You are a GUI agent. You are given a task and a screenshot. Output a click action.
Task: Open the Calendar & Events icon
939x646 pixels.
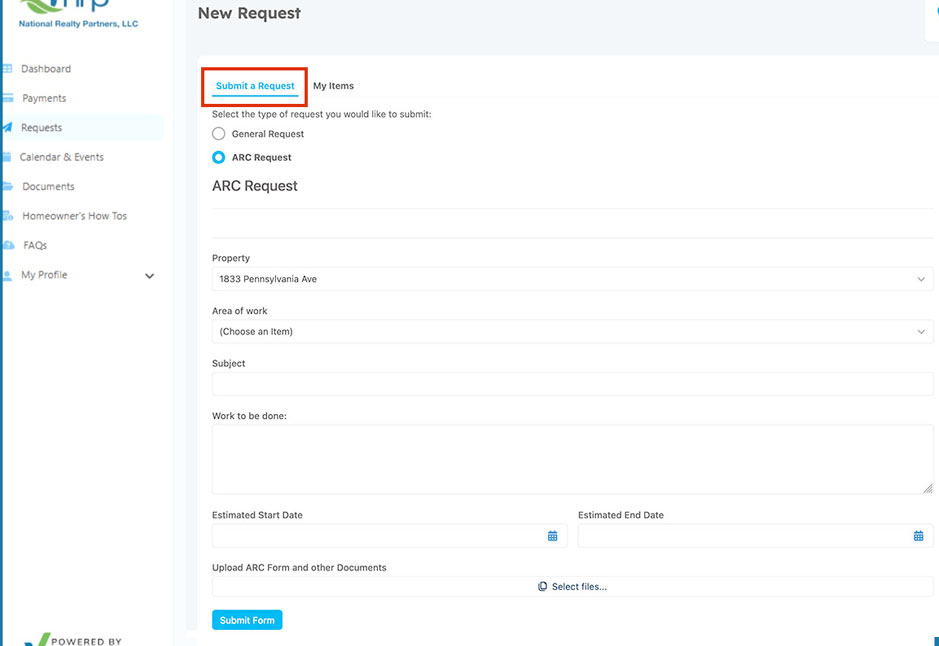(7, 157)
